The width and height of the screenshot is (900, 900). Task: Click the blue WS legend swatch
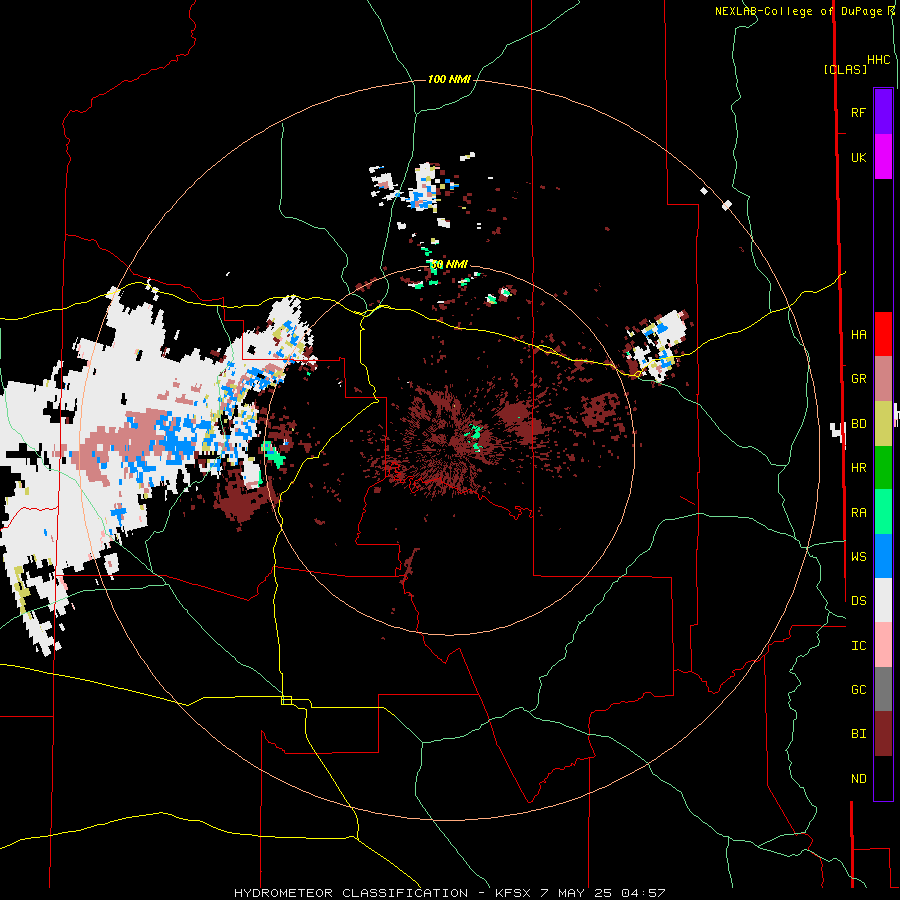tap(883, 556)
